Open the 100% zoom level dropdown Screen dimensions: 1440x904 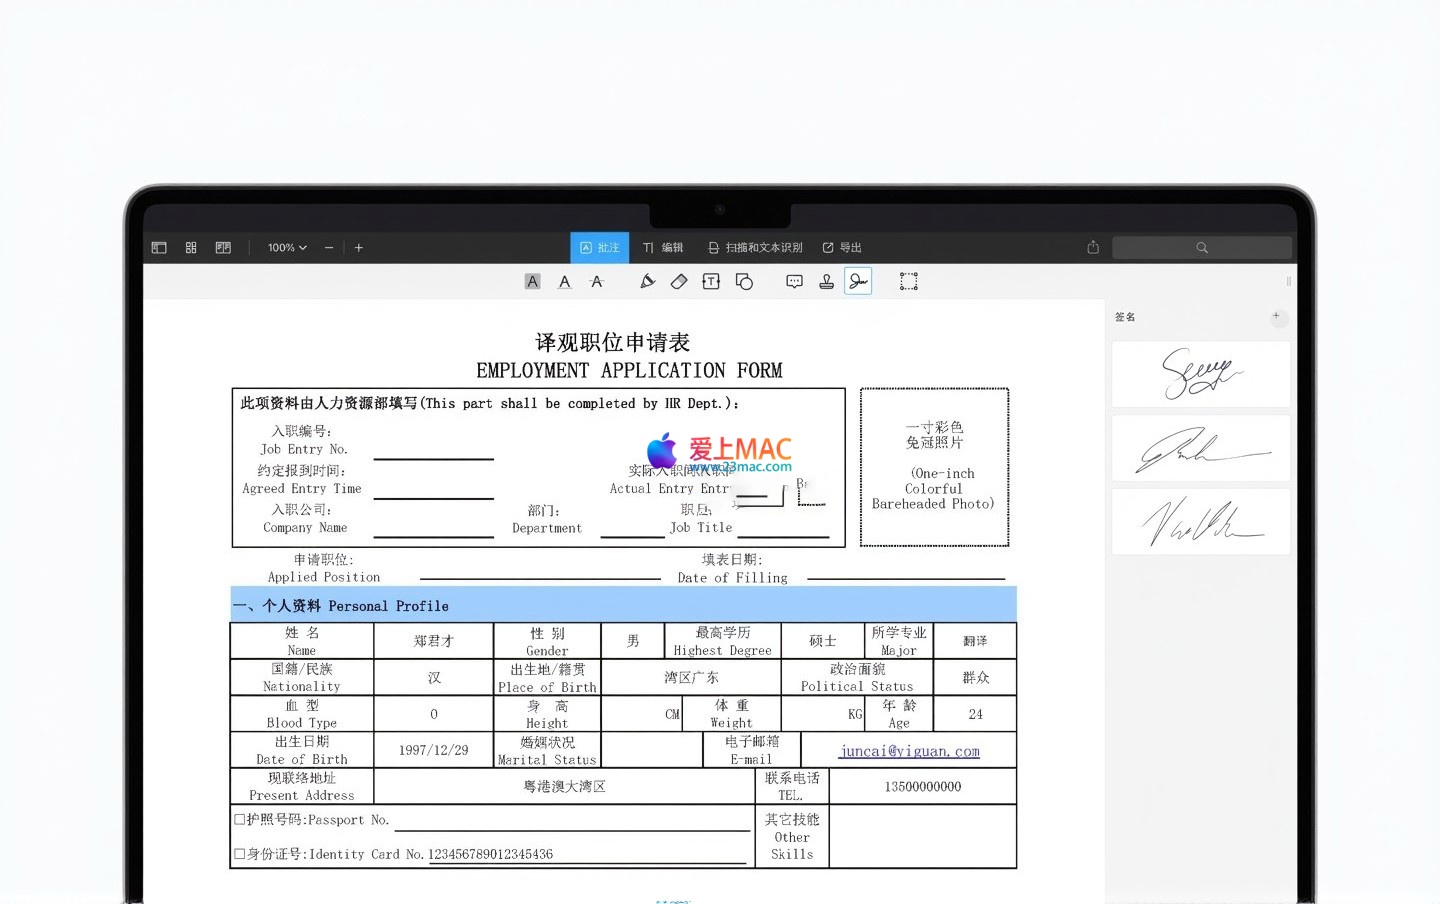(x=287, y=248)
